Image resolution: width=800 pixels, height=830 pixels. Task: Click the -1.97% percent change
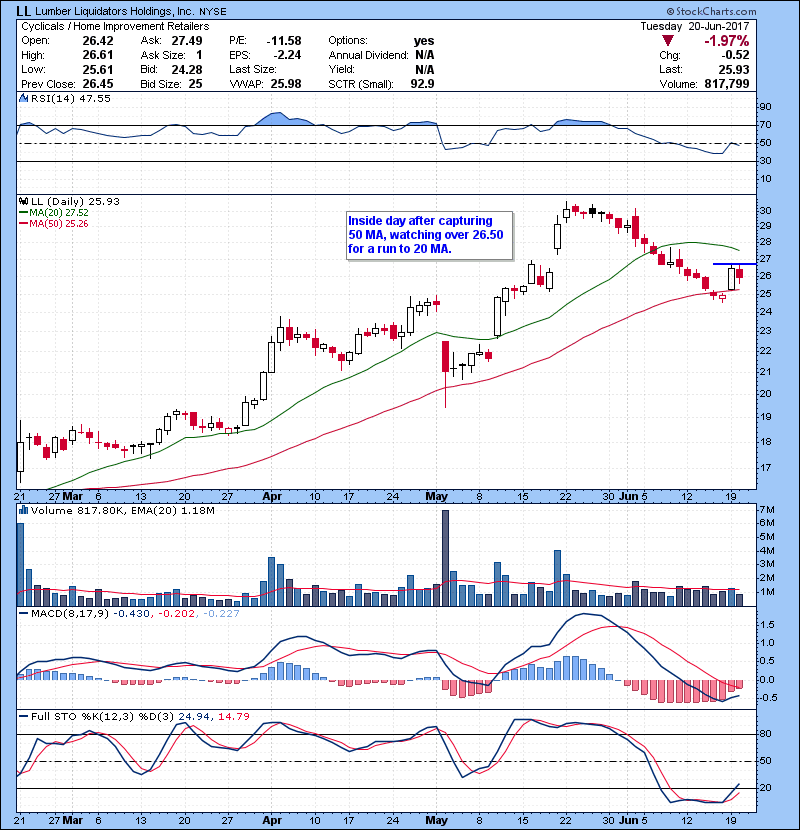click(726, 41)
